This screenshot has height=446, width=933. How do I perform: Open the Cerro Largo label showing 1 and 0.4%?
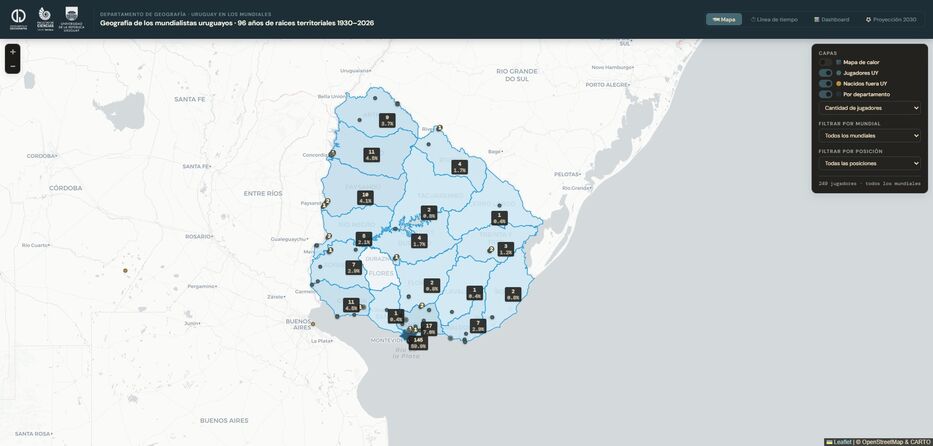[499, 218]
